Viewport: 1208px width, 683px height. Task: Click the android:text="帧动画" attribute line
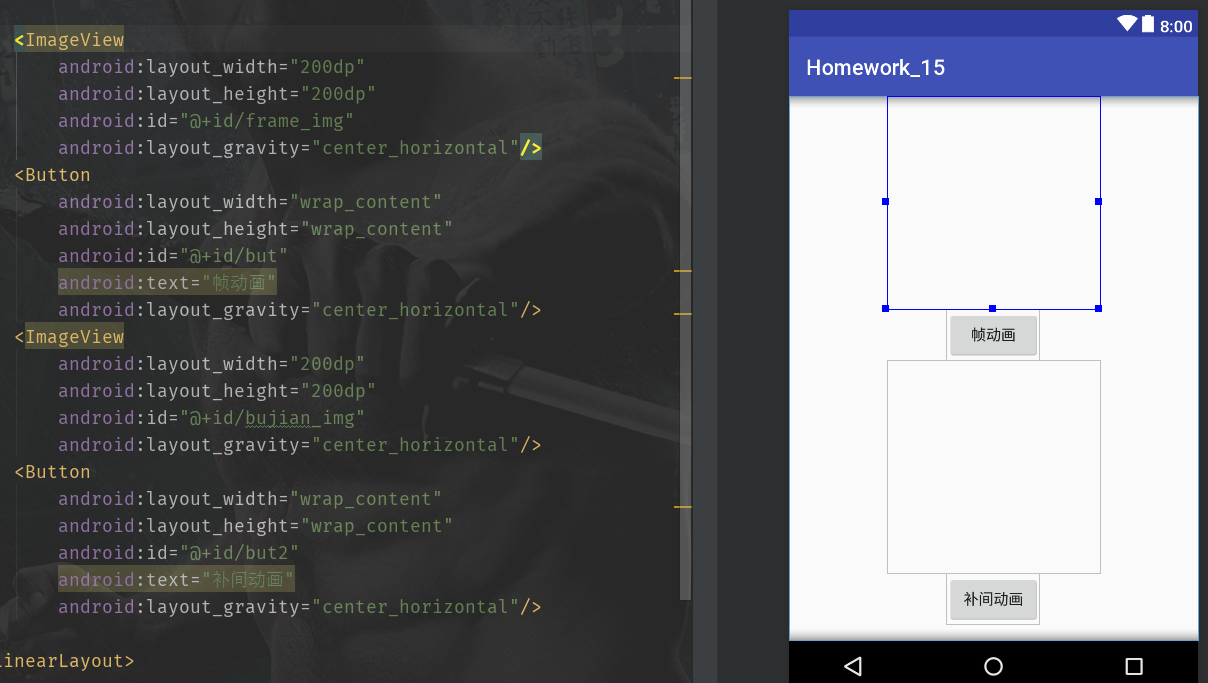click(x=167, y=283)
